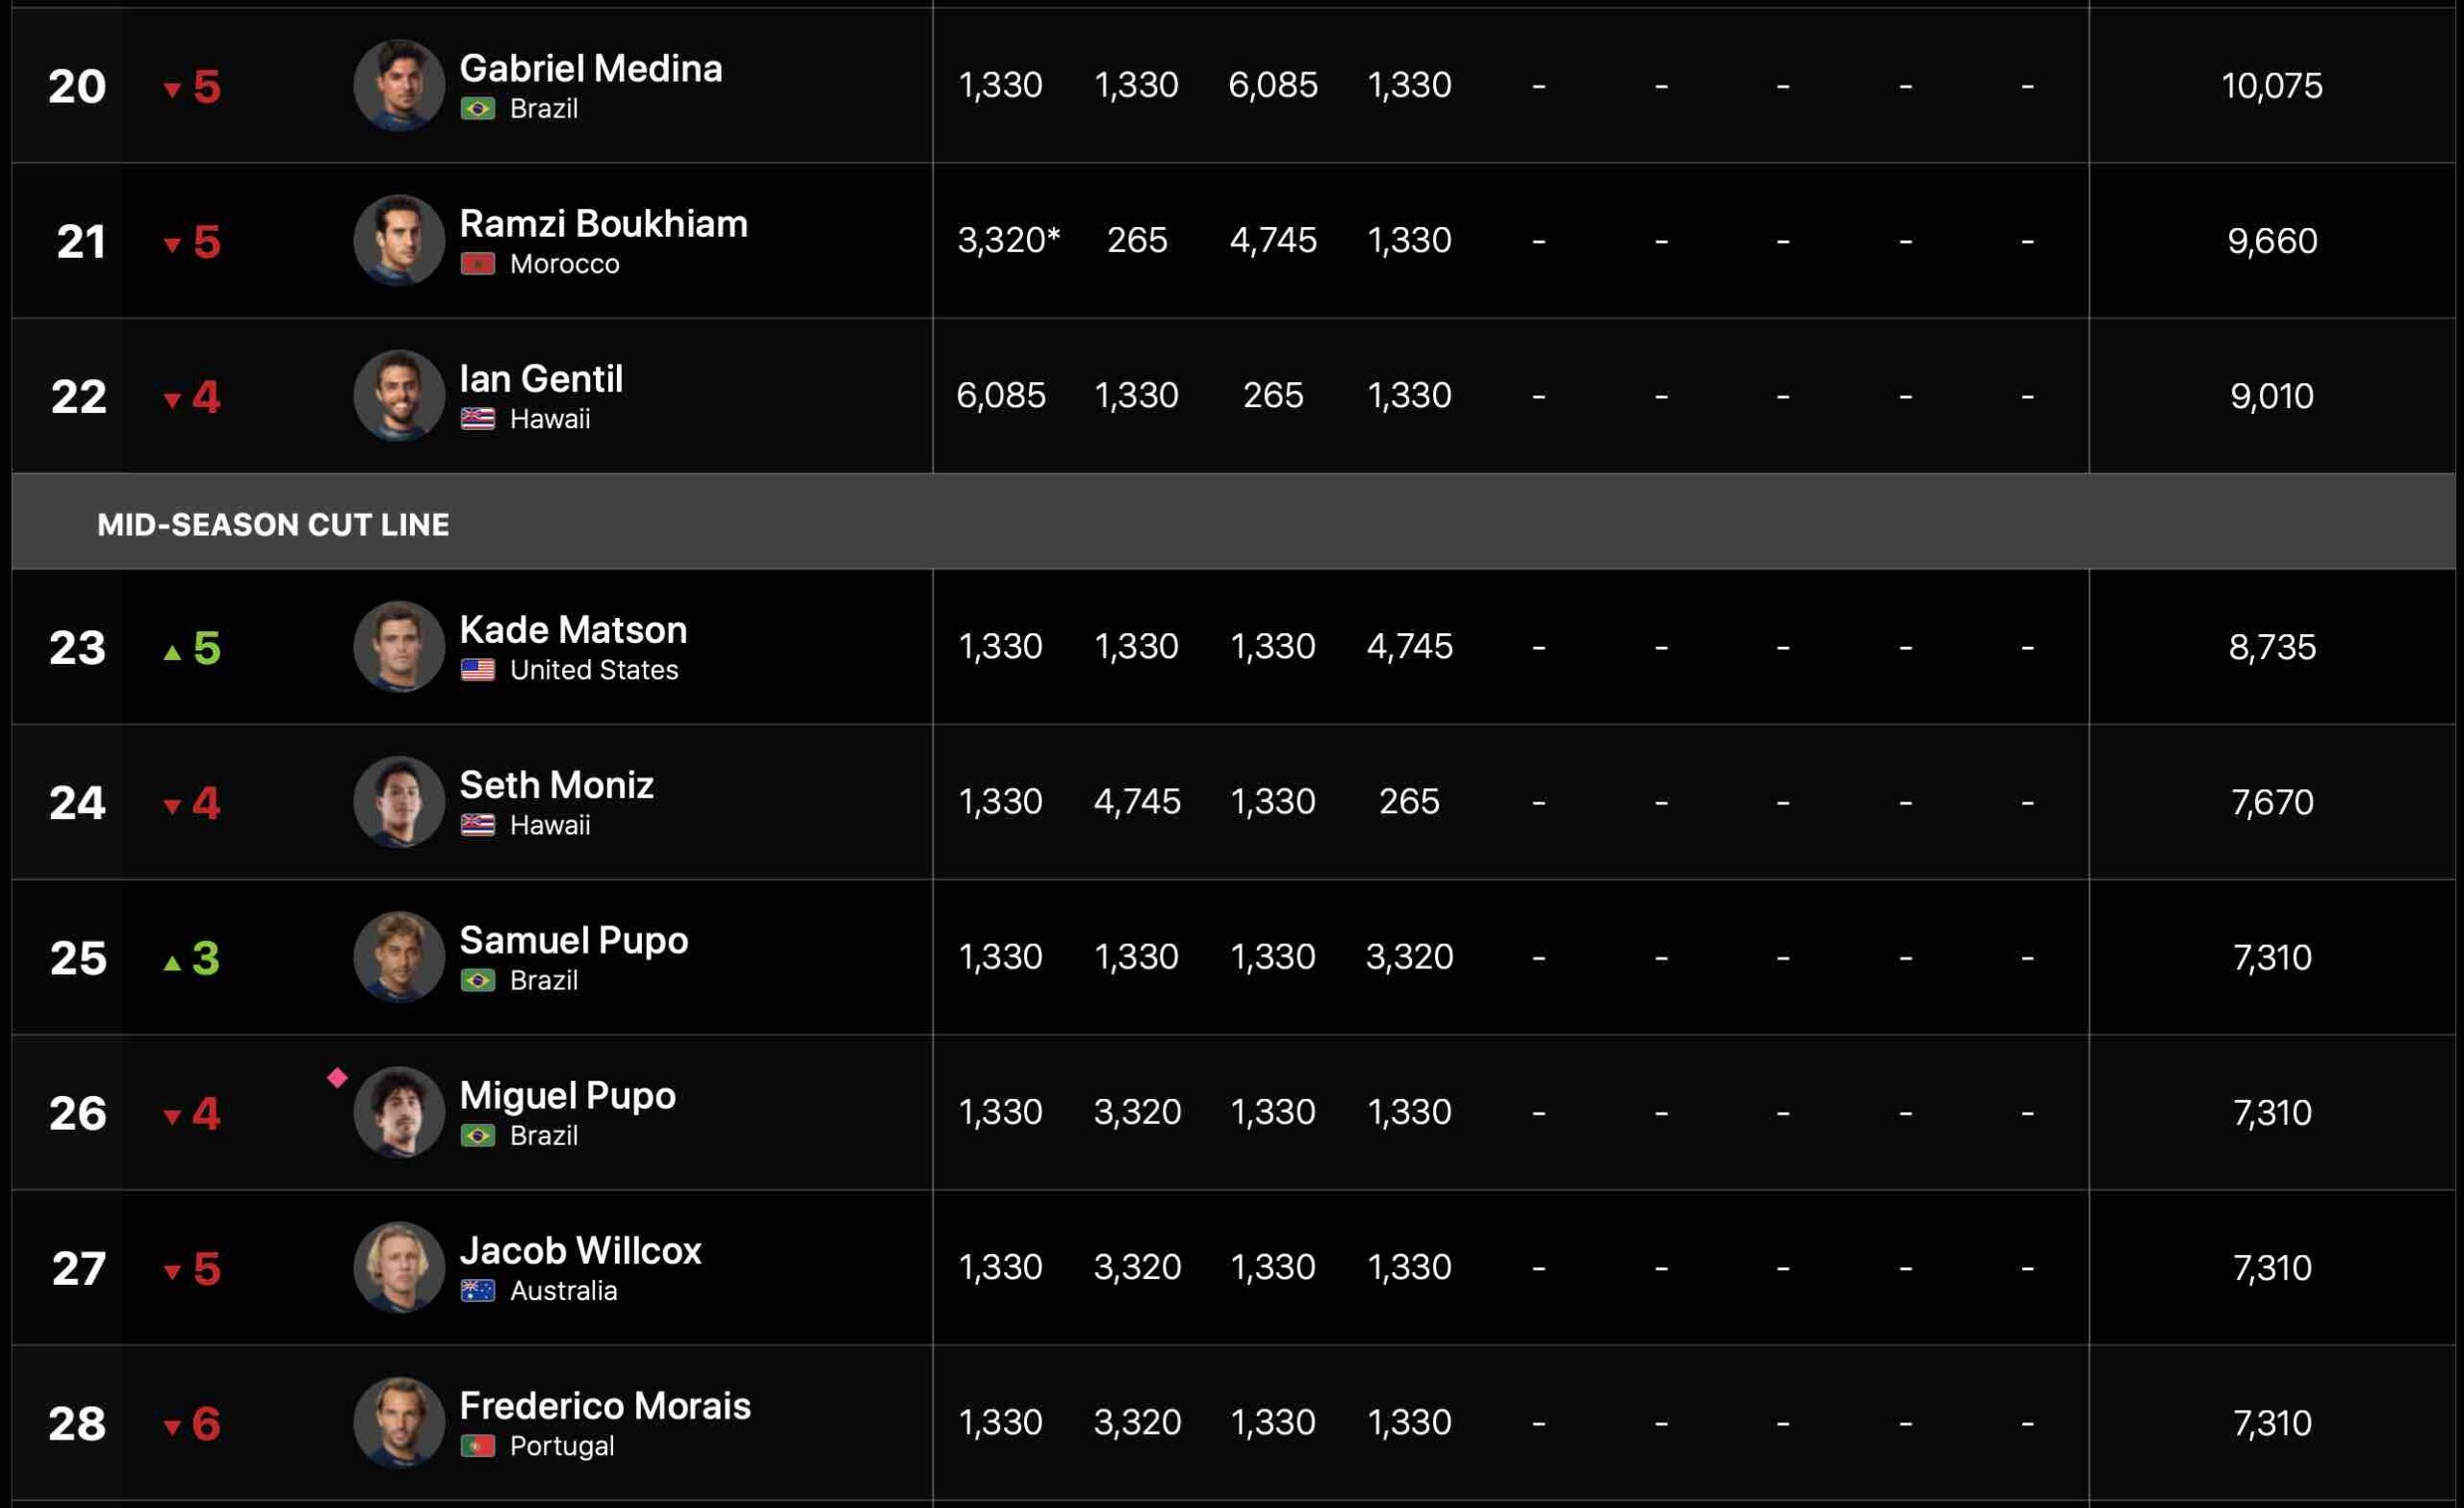Click Frederico Morais' red down arrow
Screen dimensions: 2464x1508
coord(172,1428)
